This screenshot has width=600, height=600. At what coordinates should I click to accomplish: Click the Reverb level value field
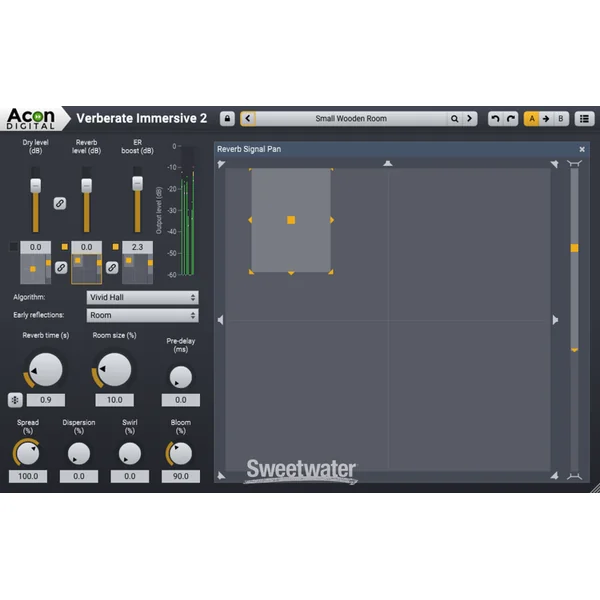pos(86,247)
